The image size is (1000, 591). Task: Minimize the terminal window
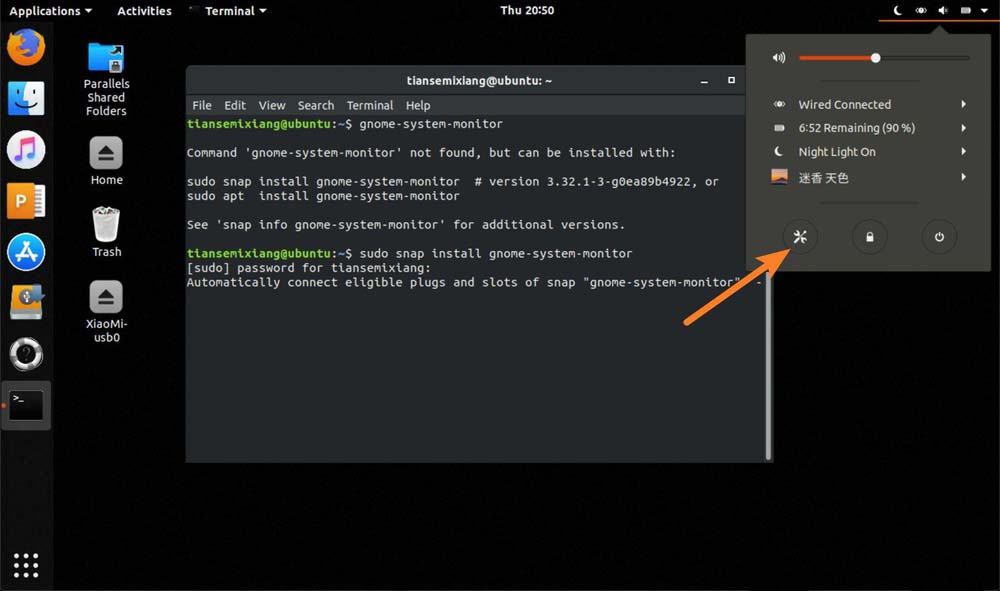coord(704,81)
